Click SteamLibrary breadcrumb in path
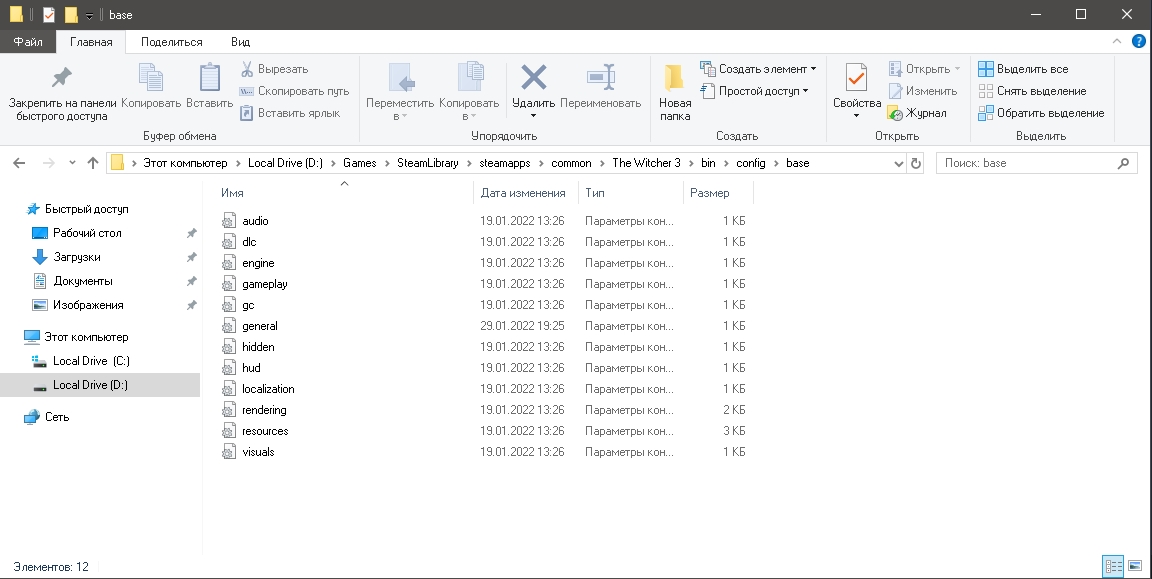 coord(428,163)
